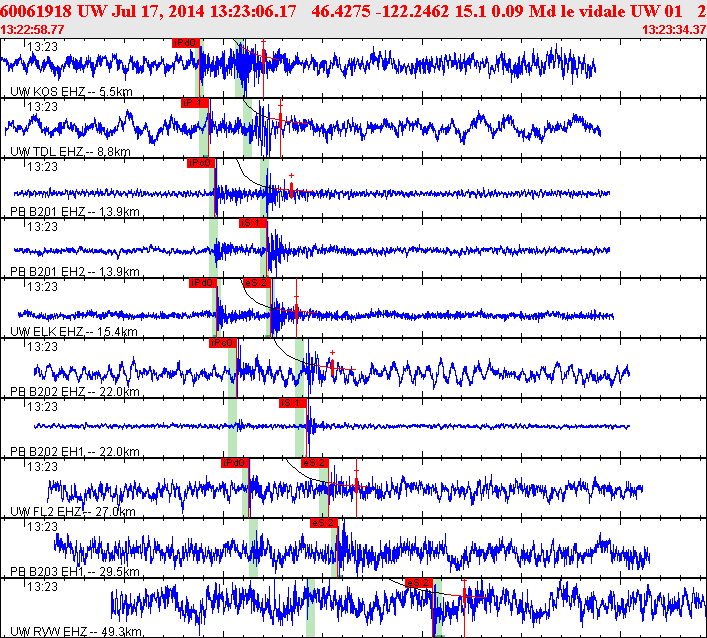Viewport: 707px width, 638px height.
Task: Click the red coda cross on FL2 trace
Action: (356, 471)
